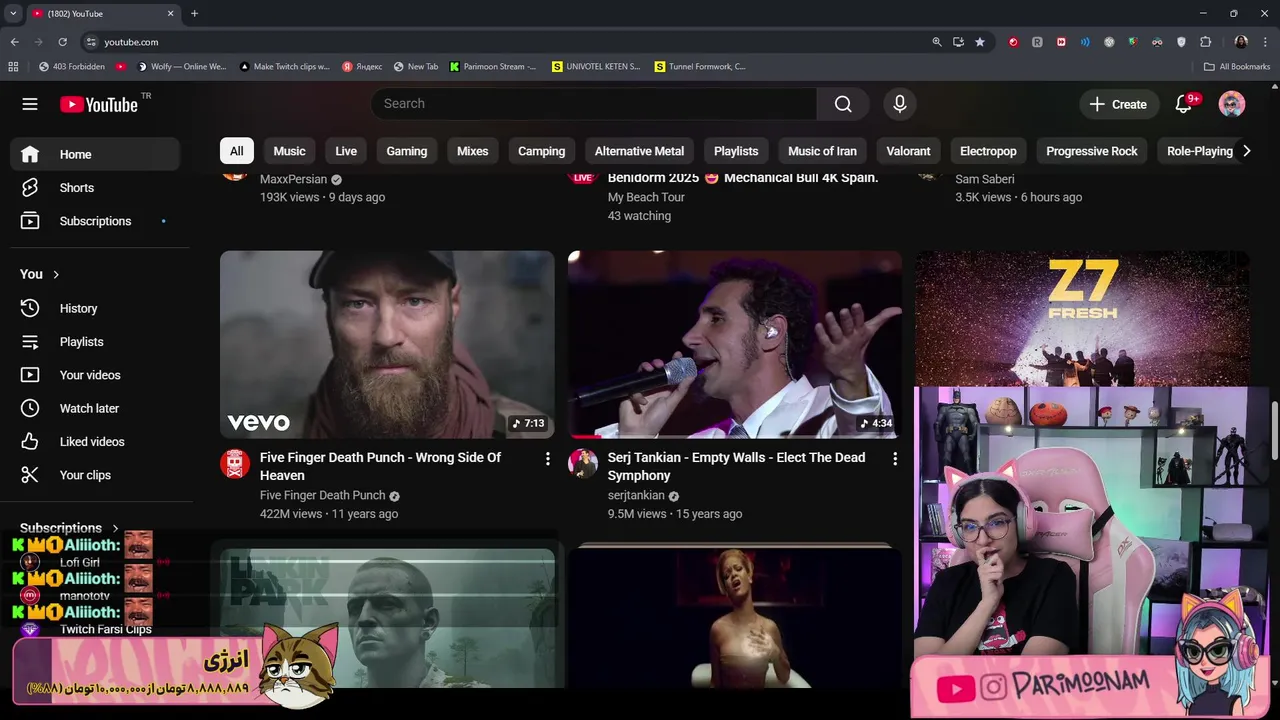Viewport: 1280px width, 720px height.
Task: Go back in browser
Action: (x=14, y=42)
